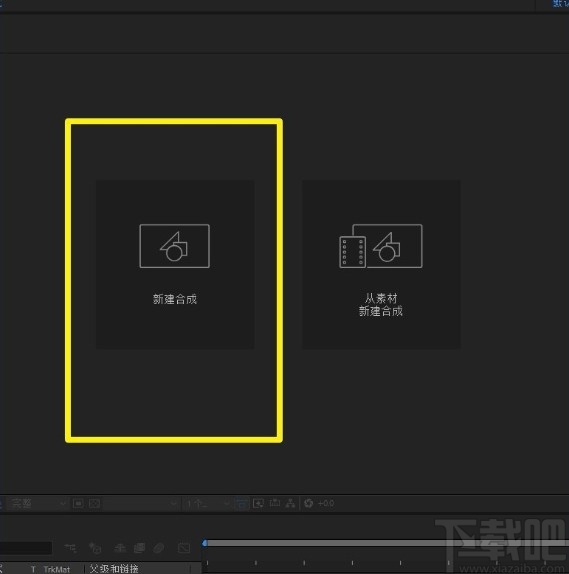This screenshot has height=574, width=569.
Task: Click the film strip composition from footage icon
Action: (x=381, y=246)
